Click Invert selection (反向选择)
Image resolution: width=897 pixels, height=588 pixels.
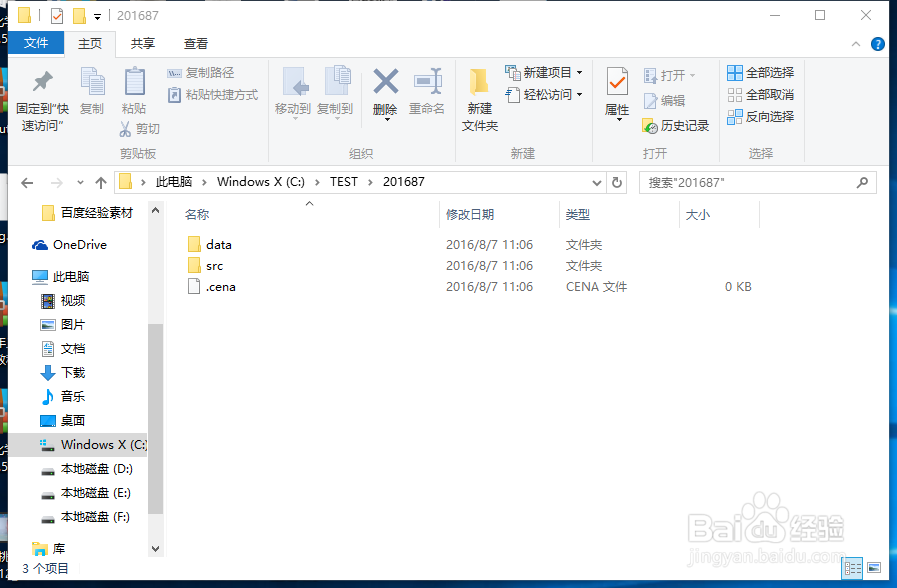pyautogui.click(x=761, y=117)
